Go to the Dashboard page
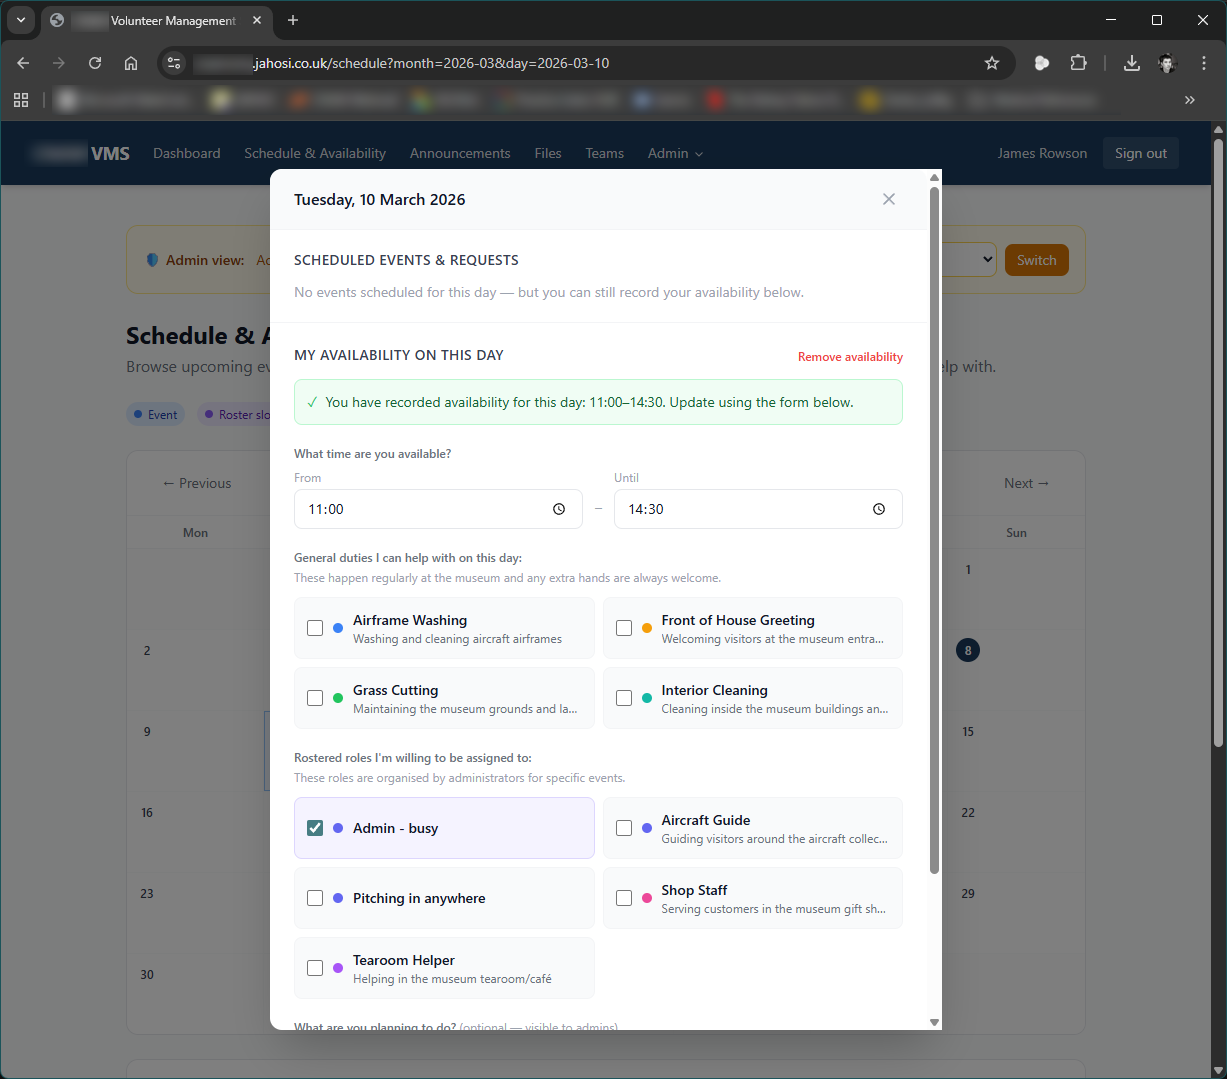1227x1079 pixels. coord(187,153)
